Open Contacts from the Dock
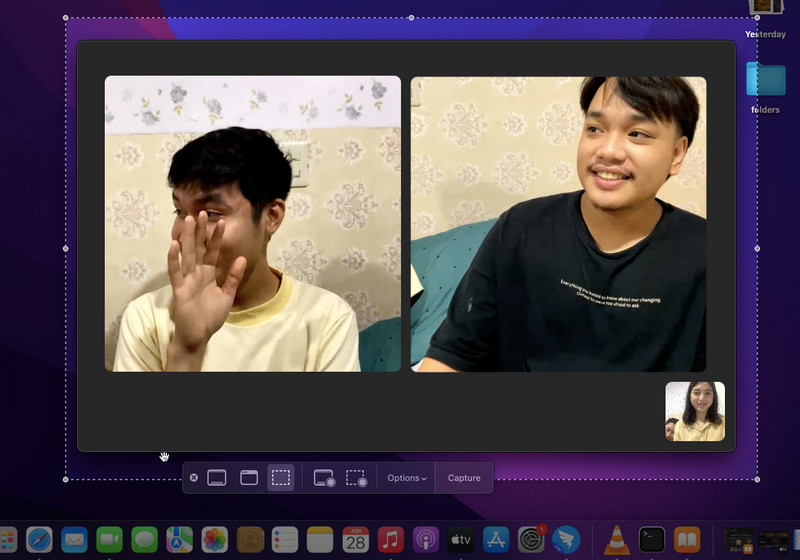This screenshot has width=800, height=560. (250, 540)
